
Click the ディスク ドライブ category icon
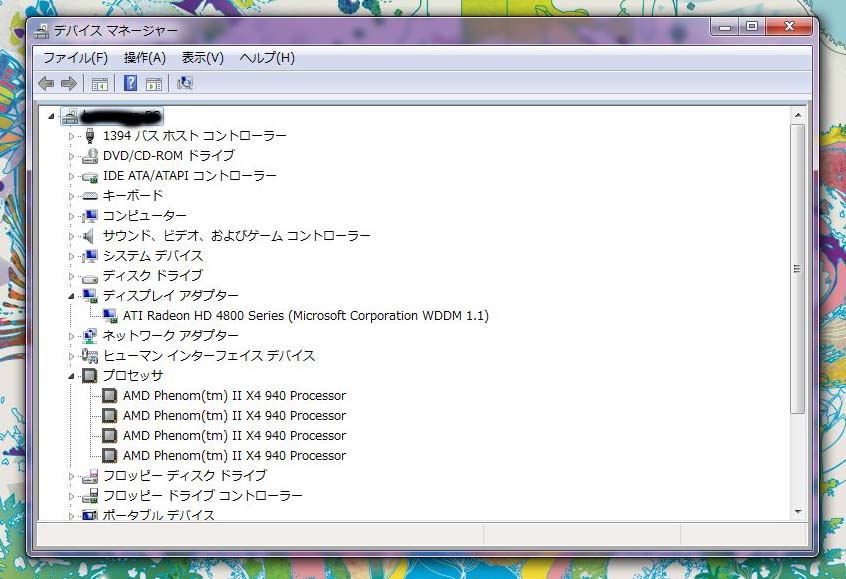[90, 277]
